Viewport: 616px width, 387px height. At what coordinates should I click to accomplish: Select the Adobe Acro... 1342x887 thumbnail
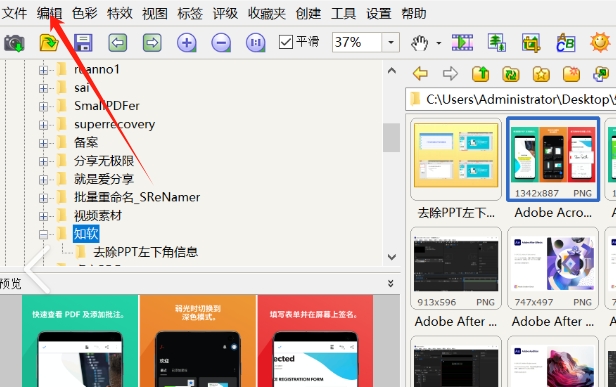pyautogui.click(x=553, y=159)
